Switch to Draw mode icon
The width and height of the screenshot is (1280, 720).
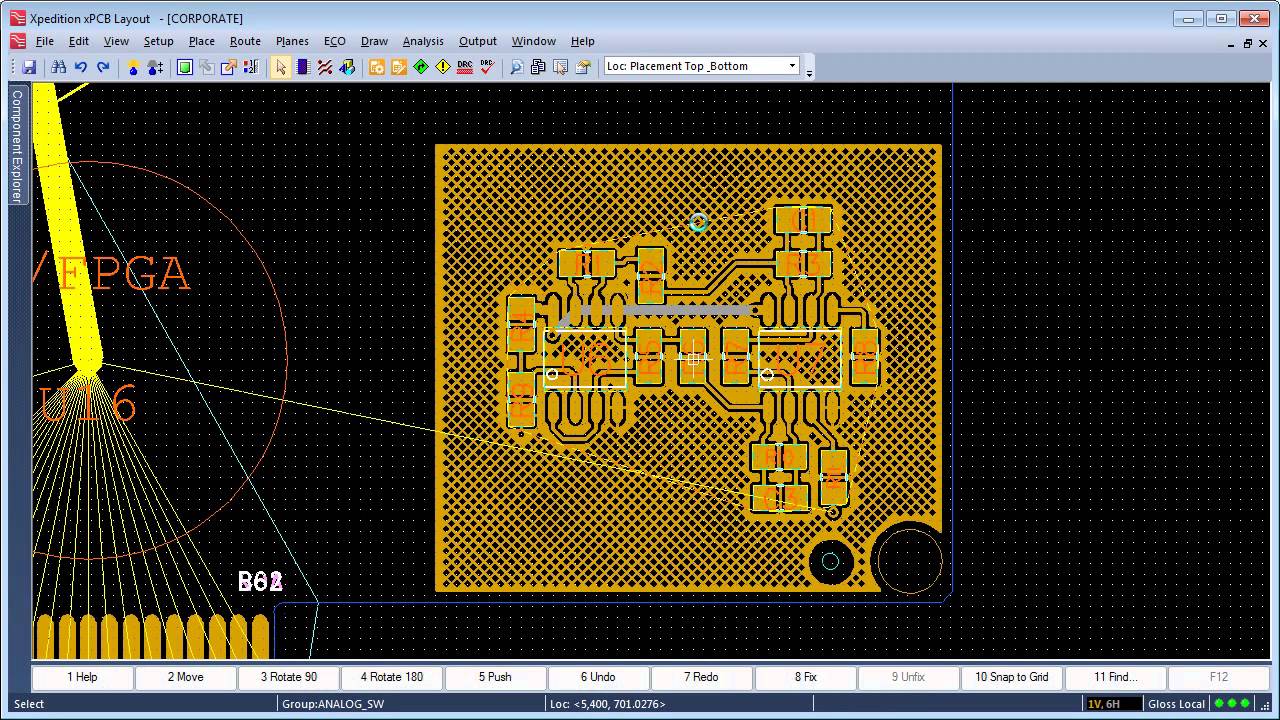[x=347, y=67]
